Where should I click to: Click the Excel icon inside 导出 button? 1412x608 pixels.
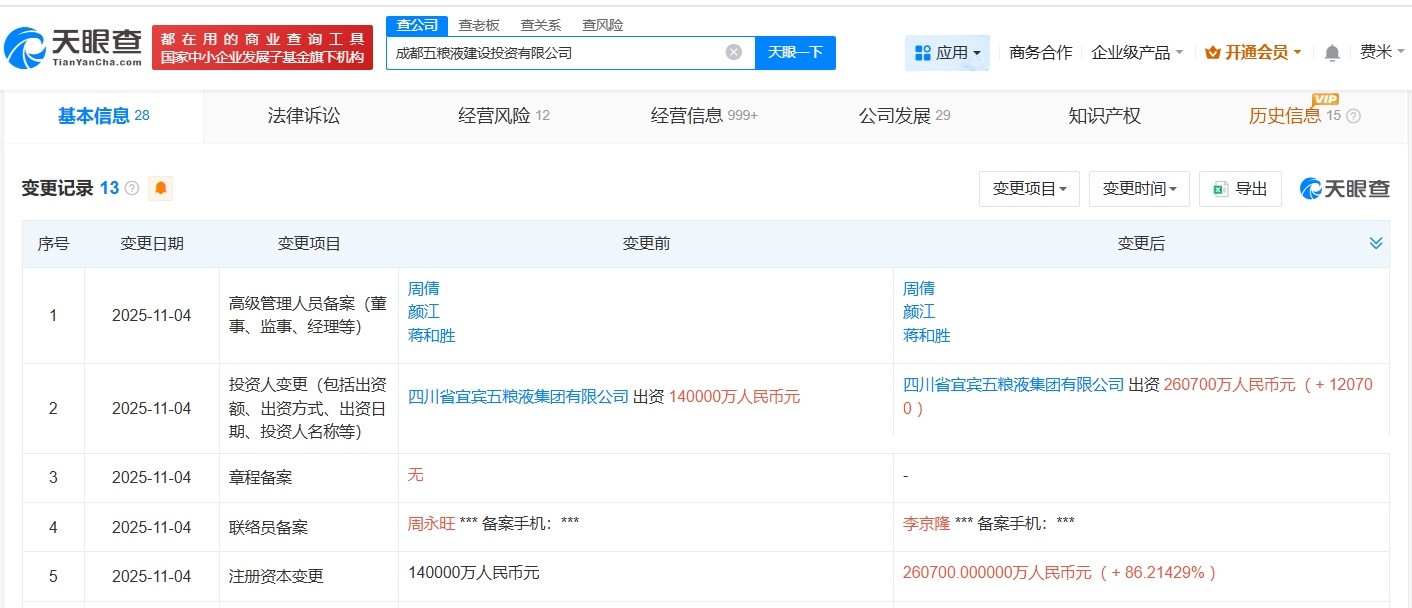tap(1218, 189)
